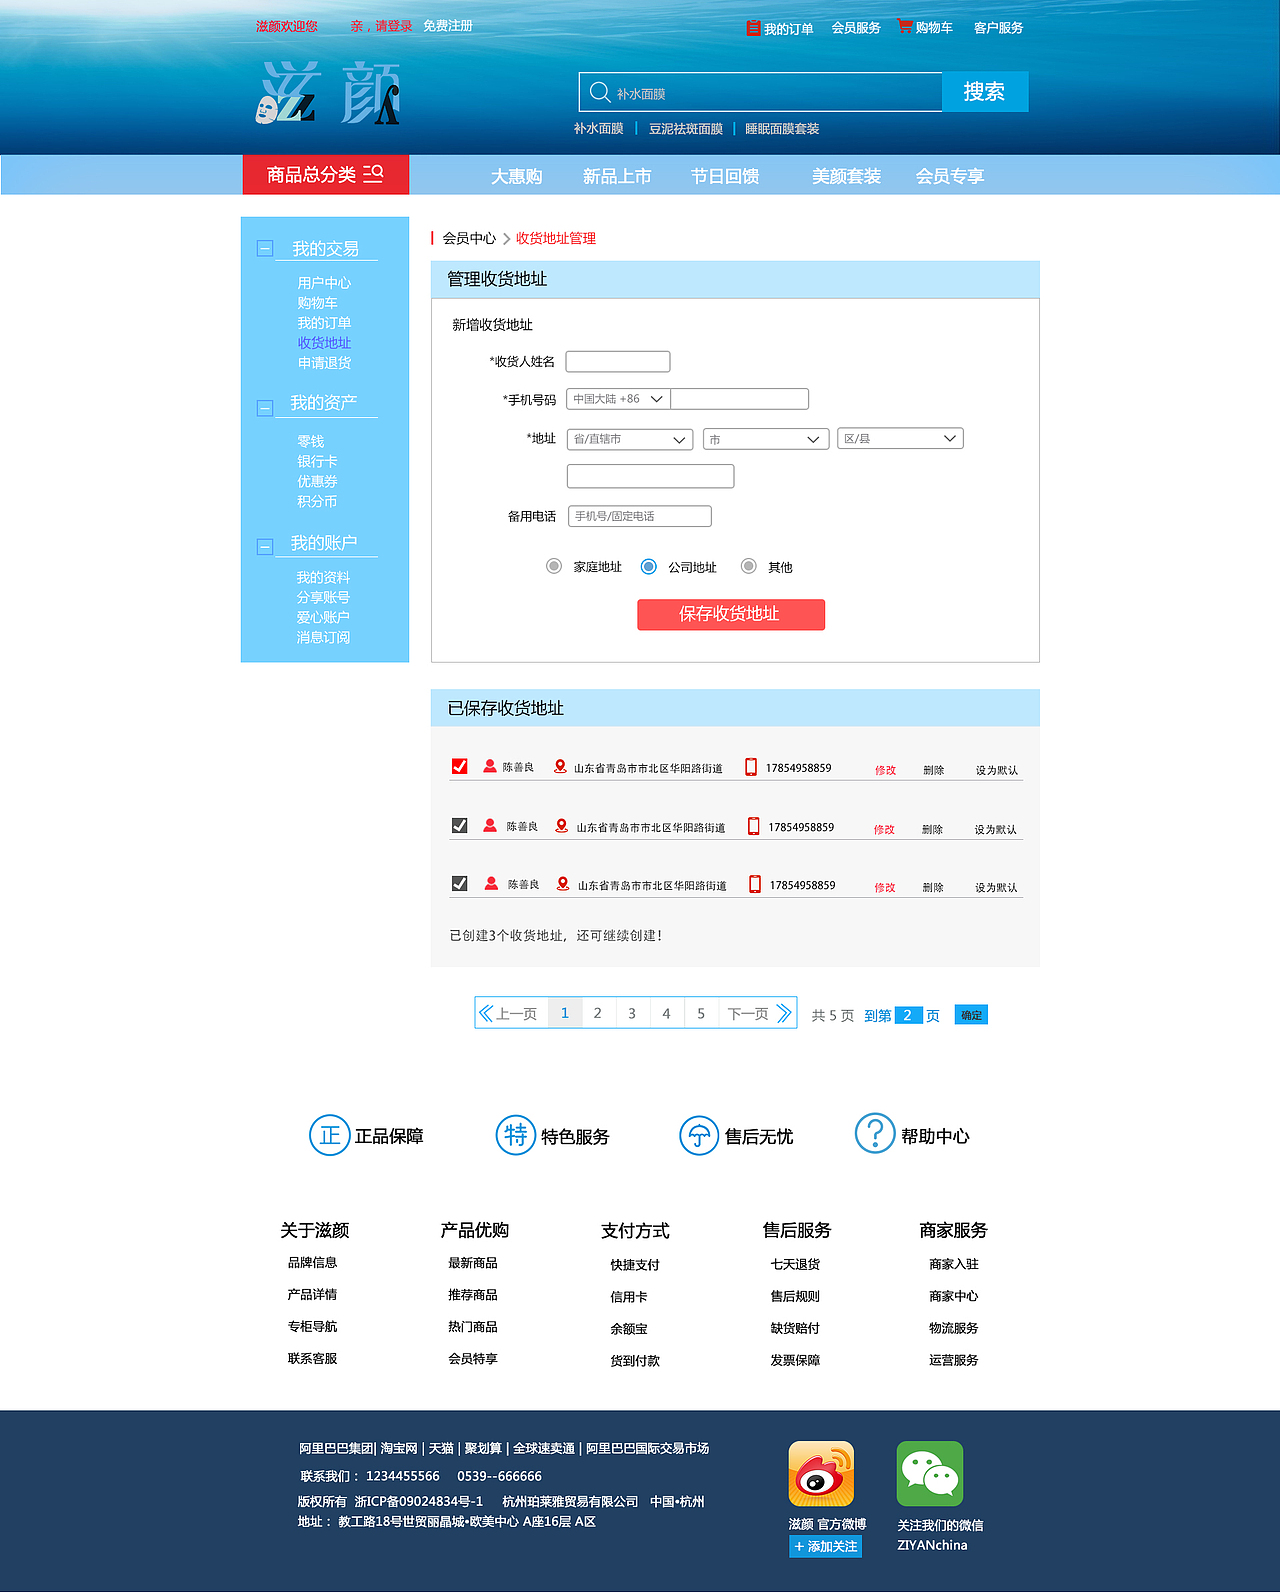
Task: Click 设为默认 on the third saved address
Action: tap(996, 887)
